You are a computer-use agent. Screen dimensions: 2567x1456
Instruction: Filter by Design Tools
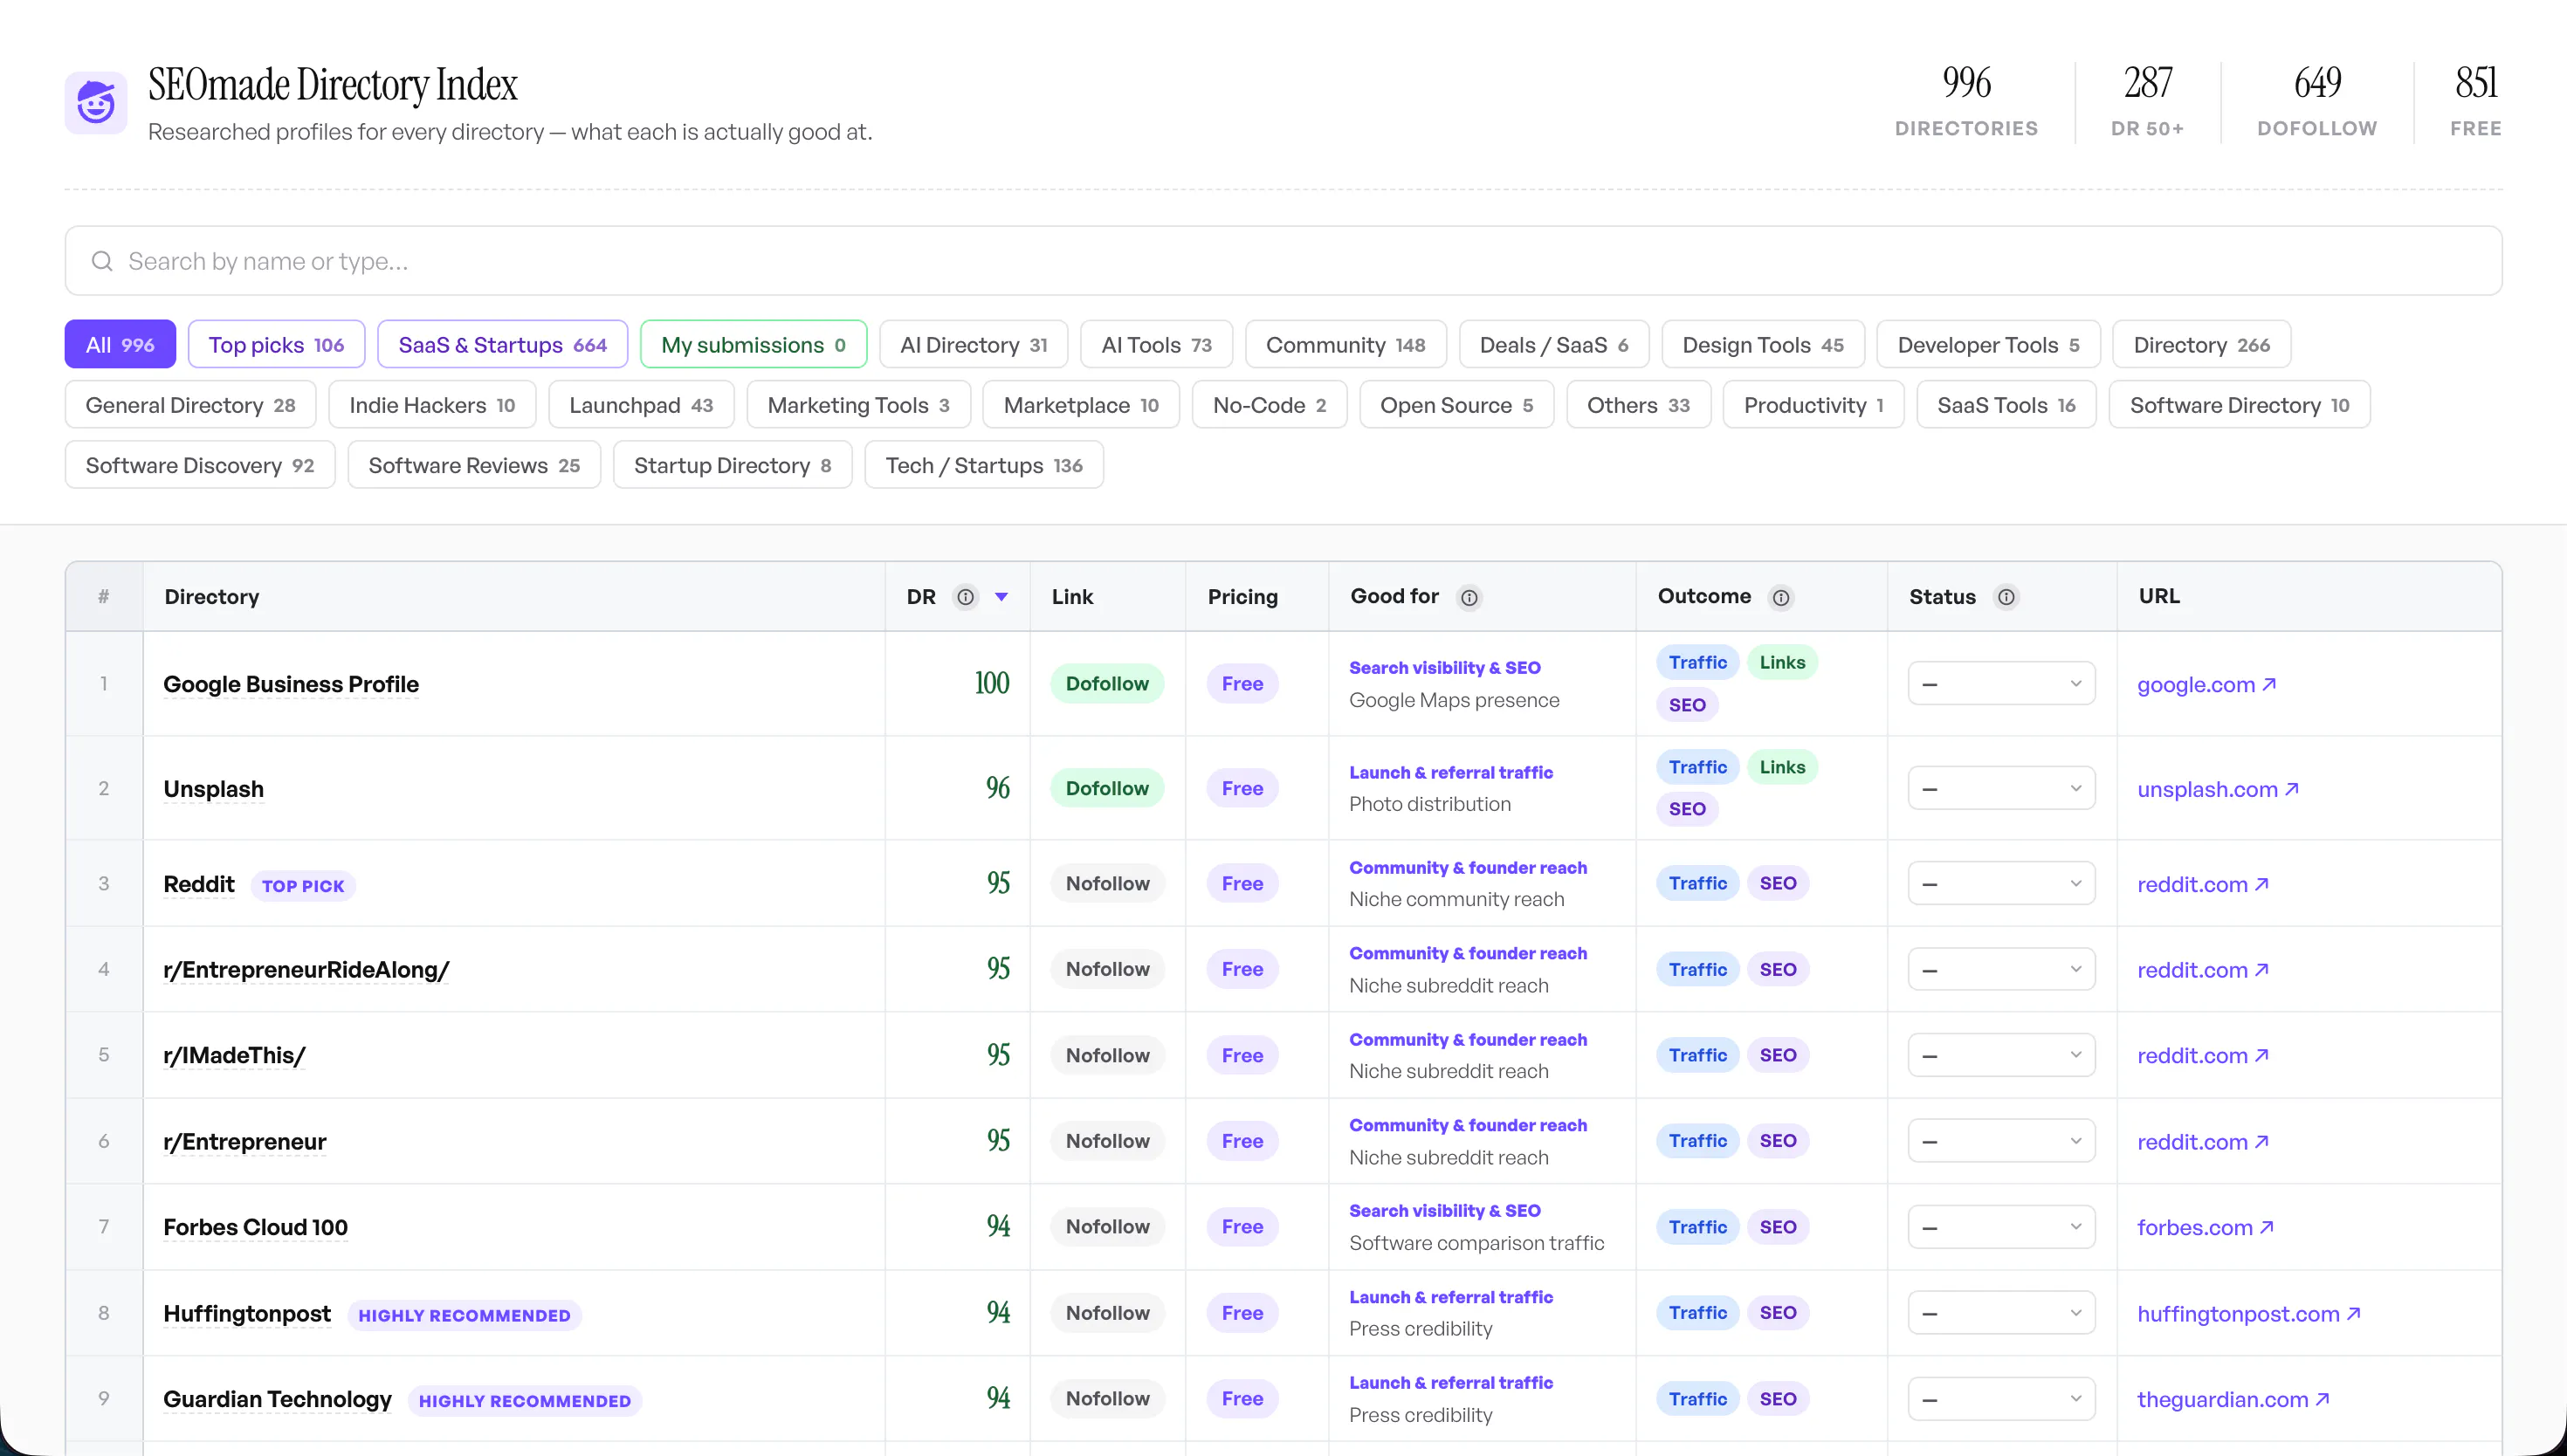click(1763, 345)
